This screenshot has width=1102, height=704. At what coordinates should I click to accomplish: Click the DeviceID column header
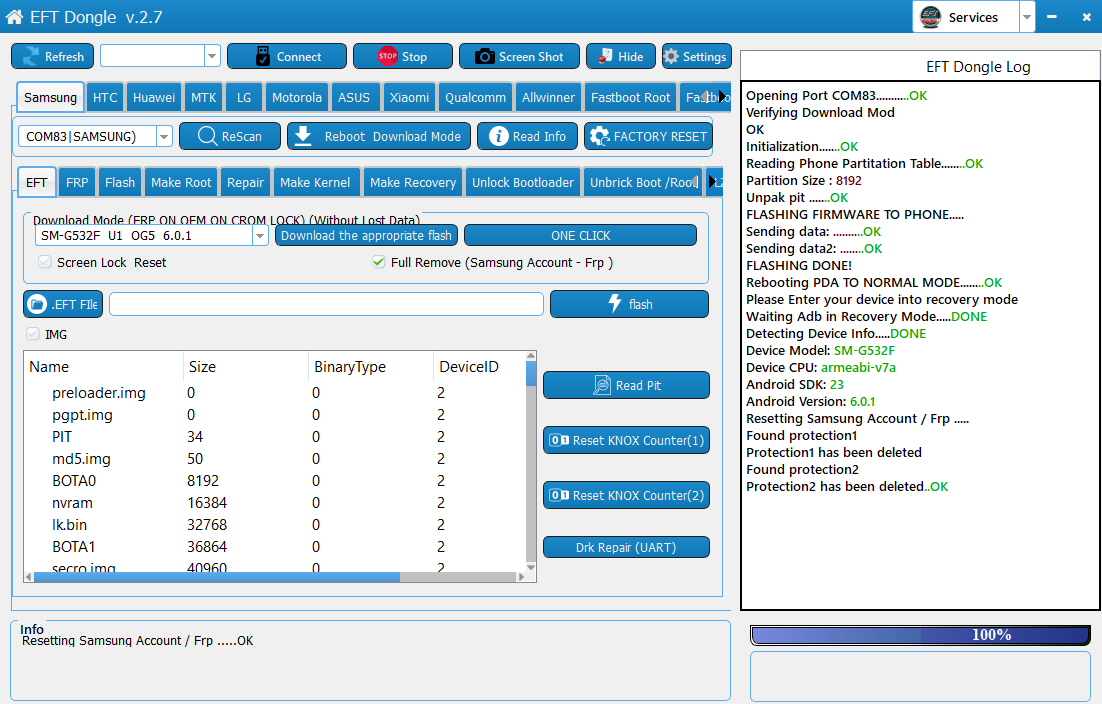(x=479, y=367)
